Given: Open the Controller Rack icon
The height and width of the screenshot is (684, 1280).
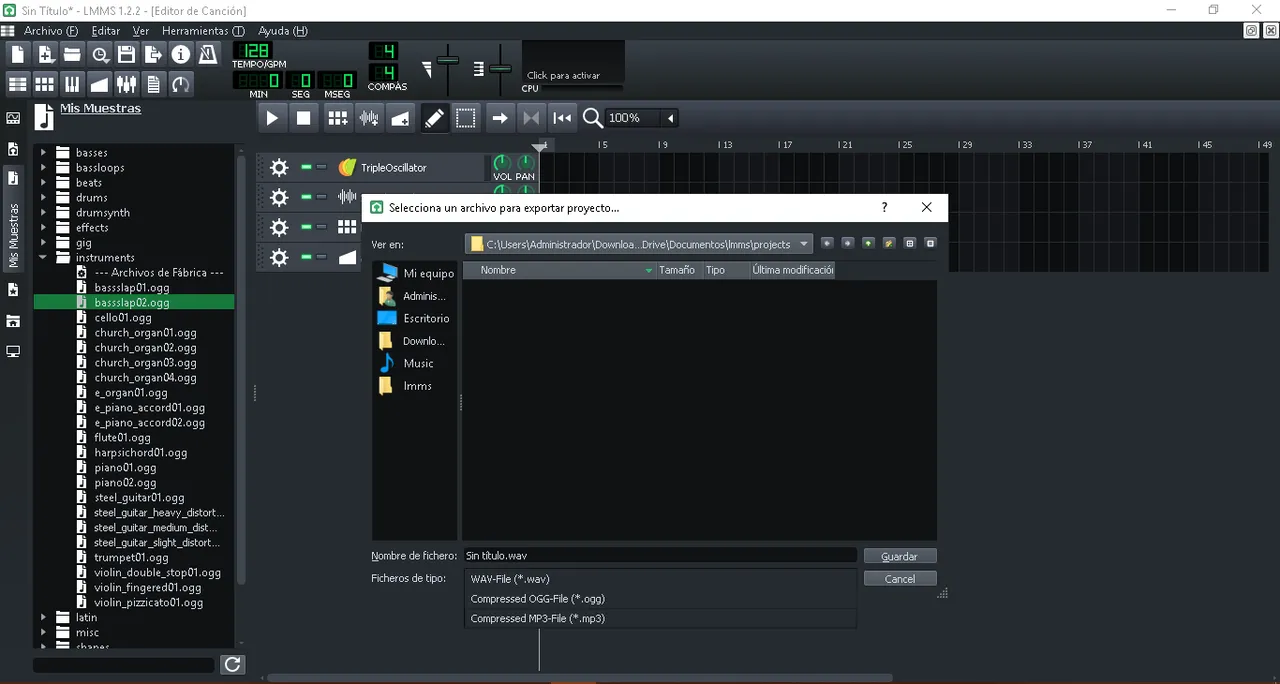Looking at the screenshot, I should pos(181,84).
